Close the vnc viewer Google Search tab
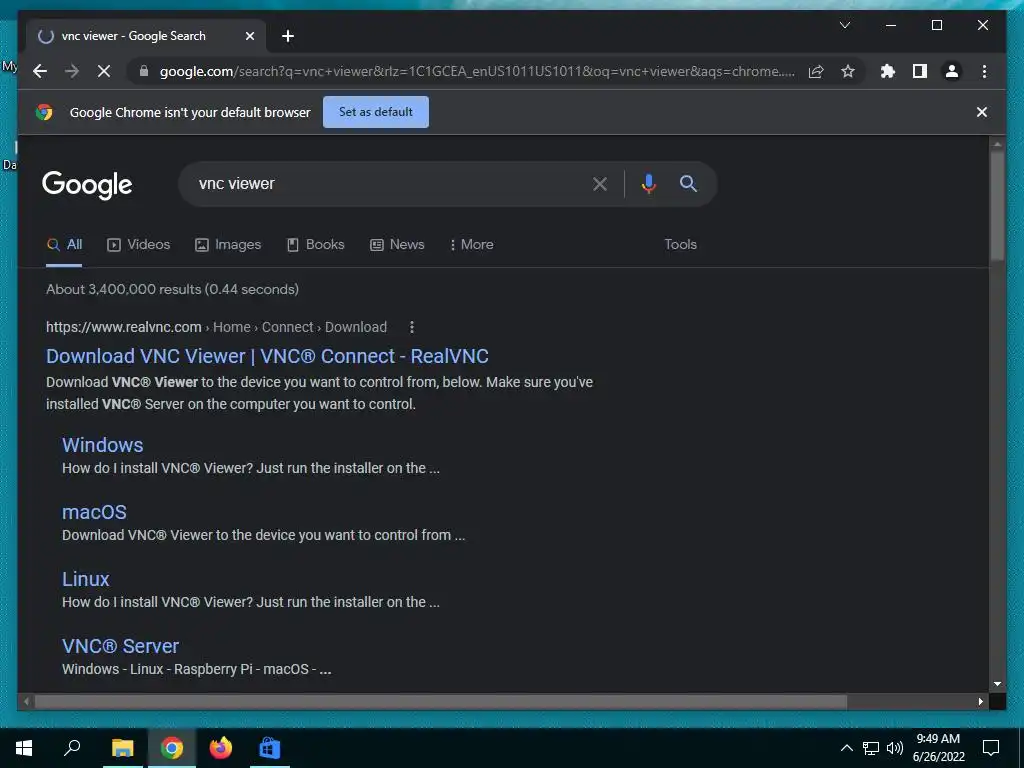The width and height of the screenshot is (1024, 768). 249,36
